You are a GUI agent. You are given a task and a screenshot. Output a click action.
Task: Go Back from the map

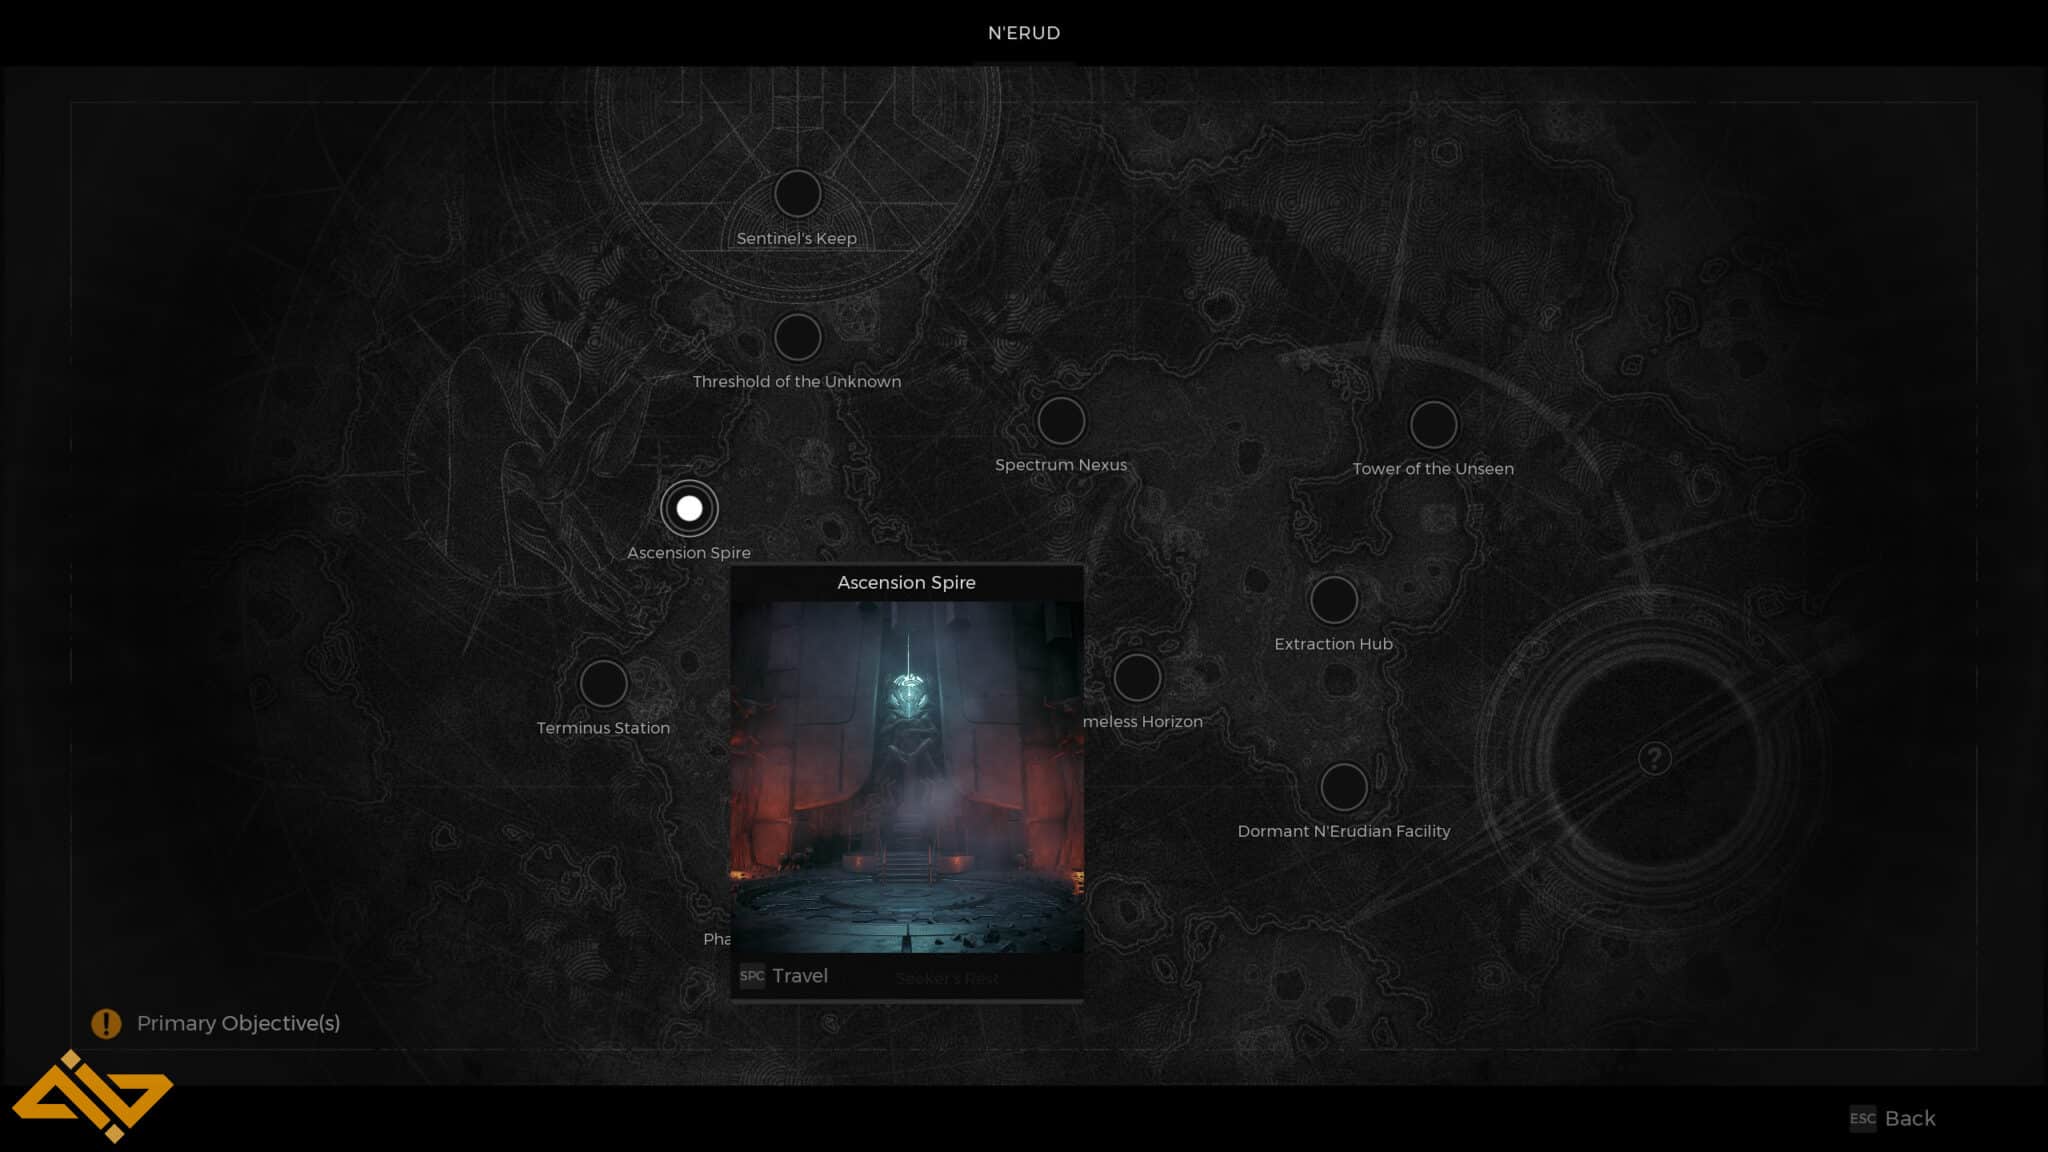[x=1910, y=1118]
